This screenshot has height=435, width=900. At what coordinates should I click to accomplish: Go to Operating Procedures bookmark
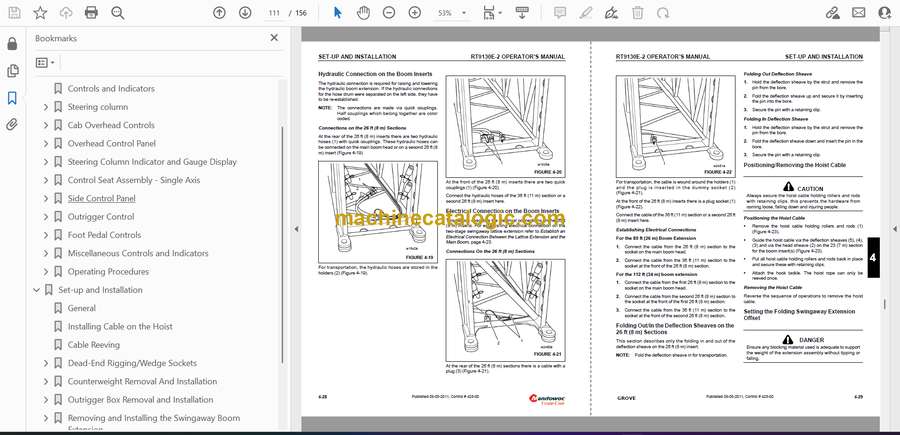pos(108,271)
